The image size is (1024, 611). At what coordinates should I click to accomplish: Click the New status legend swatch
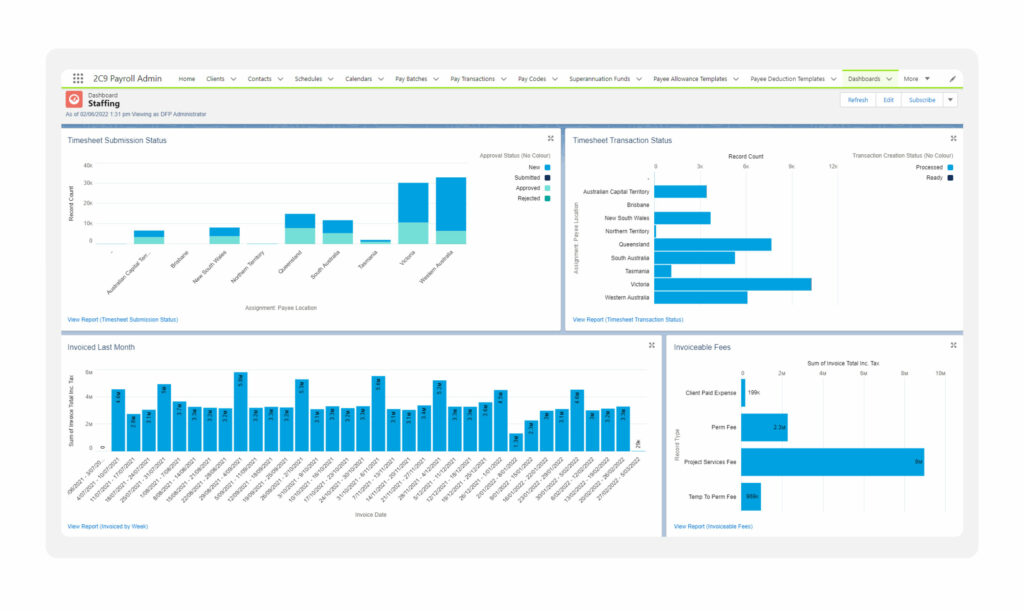click(547, 167)
